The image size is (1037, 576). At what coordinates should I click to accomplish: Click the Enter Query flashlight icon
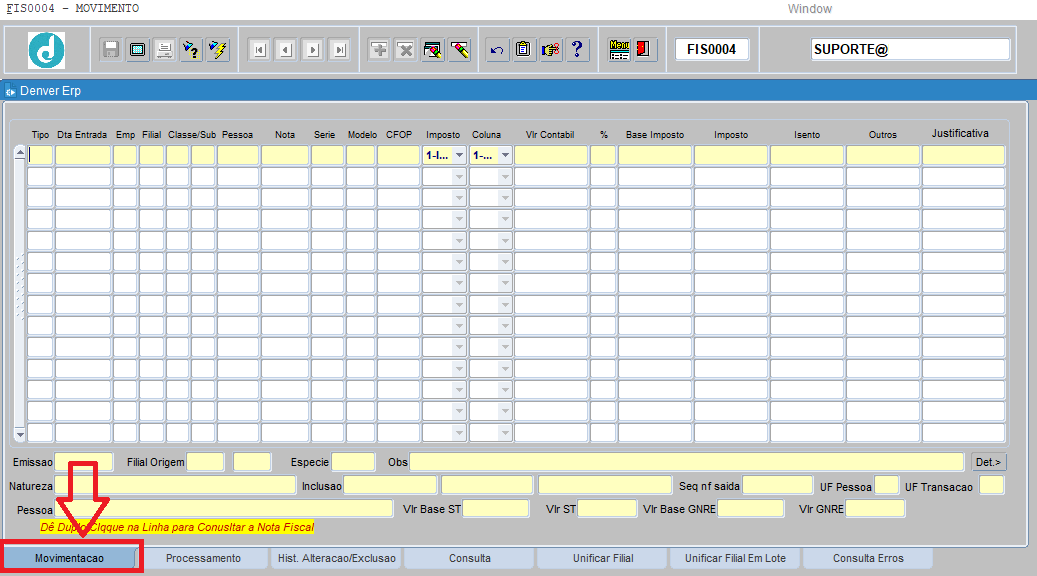(x=190, y=50)
